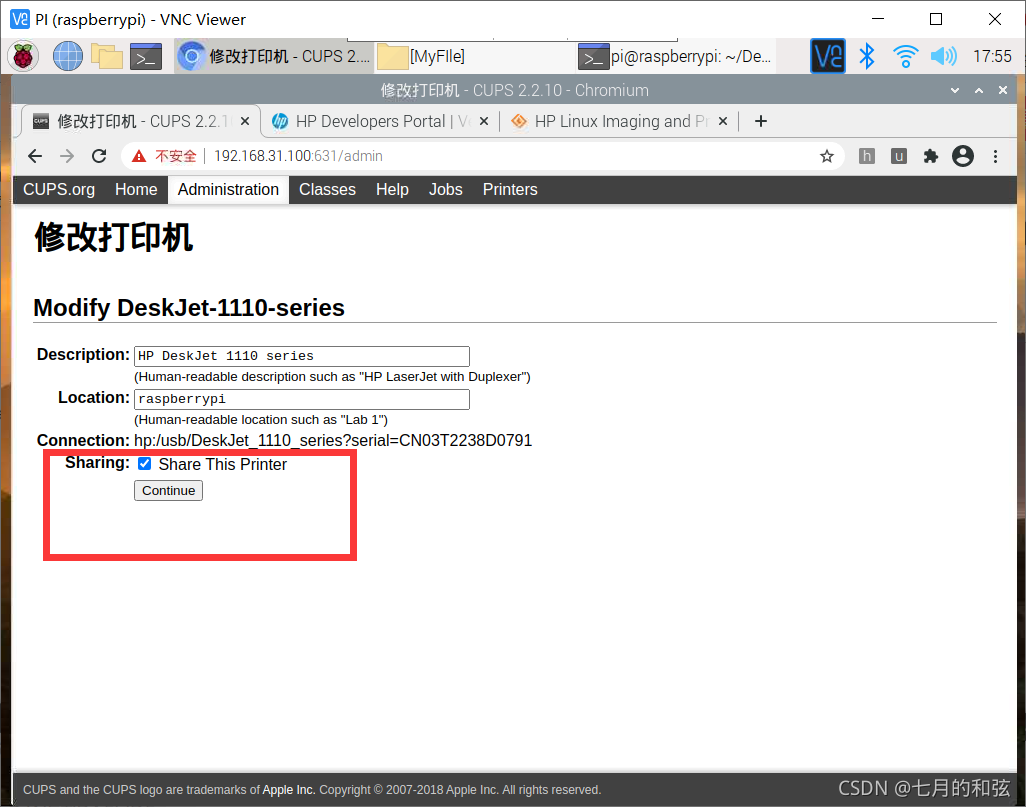Open the CUPS.org nav link
The height and width of the screenshot is (807, 1026).
point(59,189)
